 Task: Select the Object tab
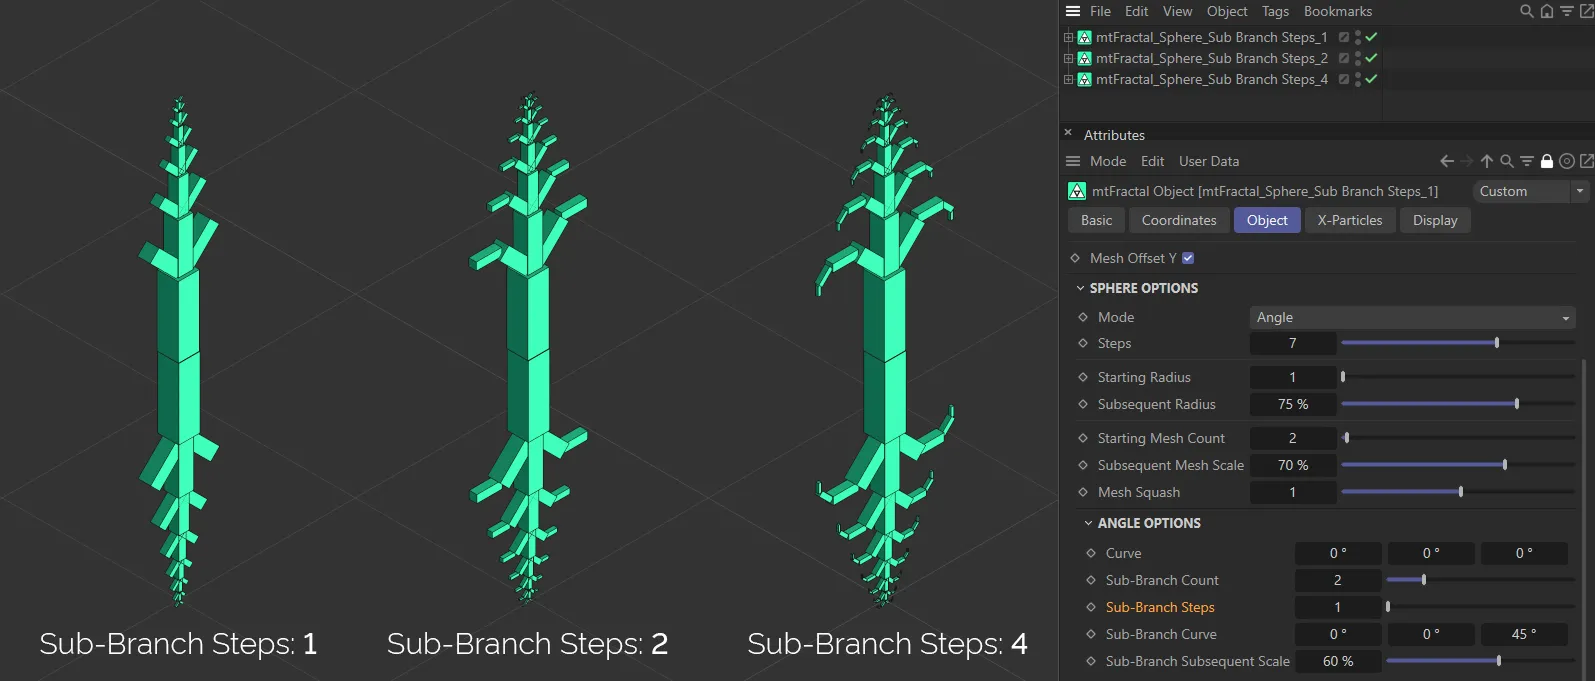coord(1267,220)
